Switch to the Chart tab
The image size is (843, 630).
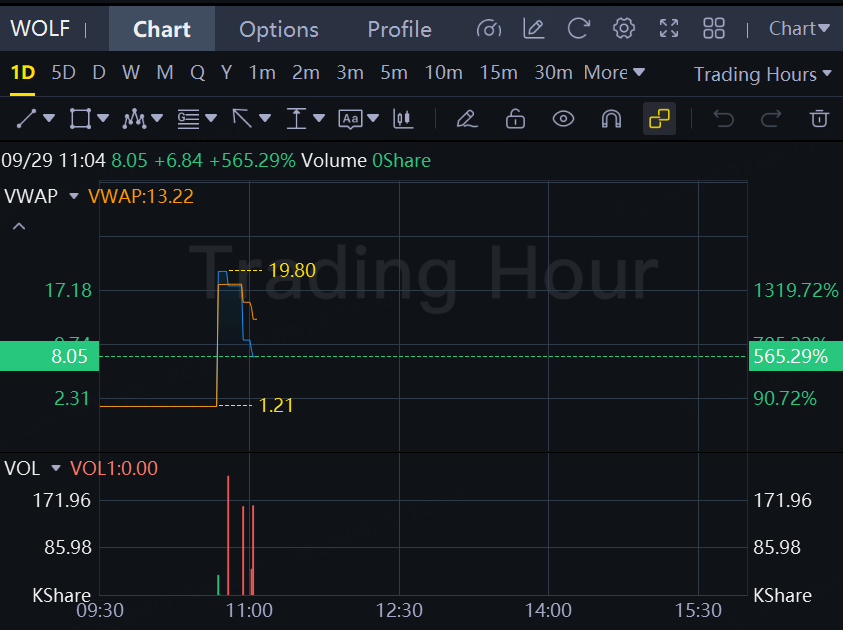coord(162,29)
